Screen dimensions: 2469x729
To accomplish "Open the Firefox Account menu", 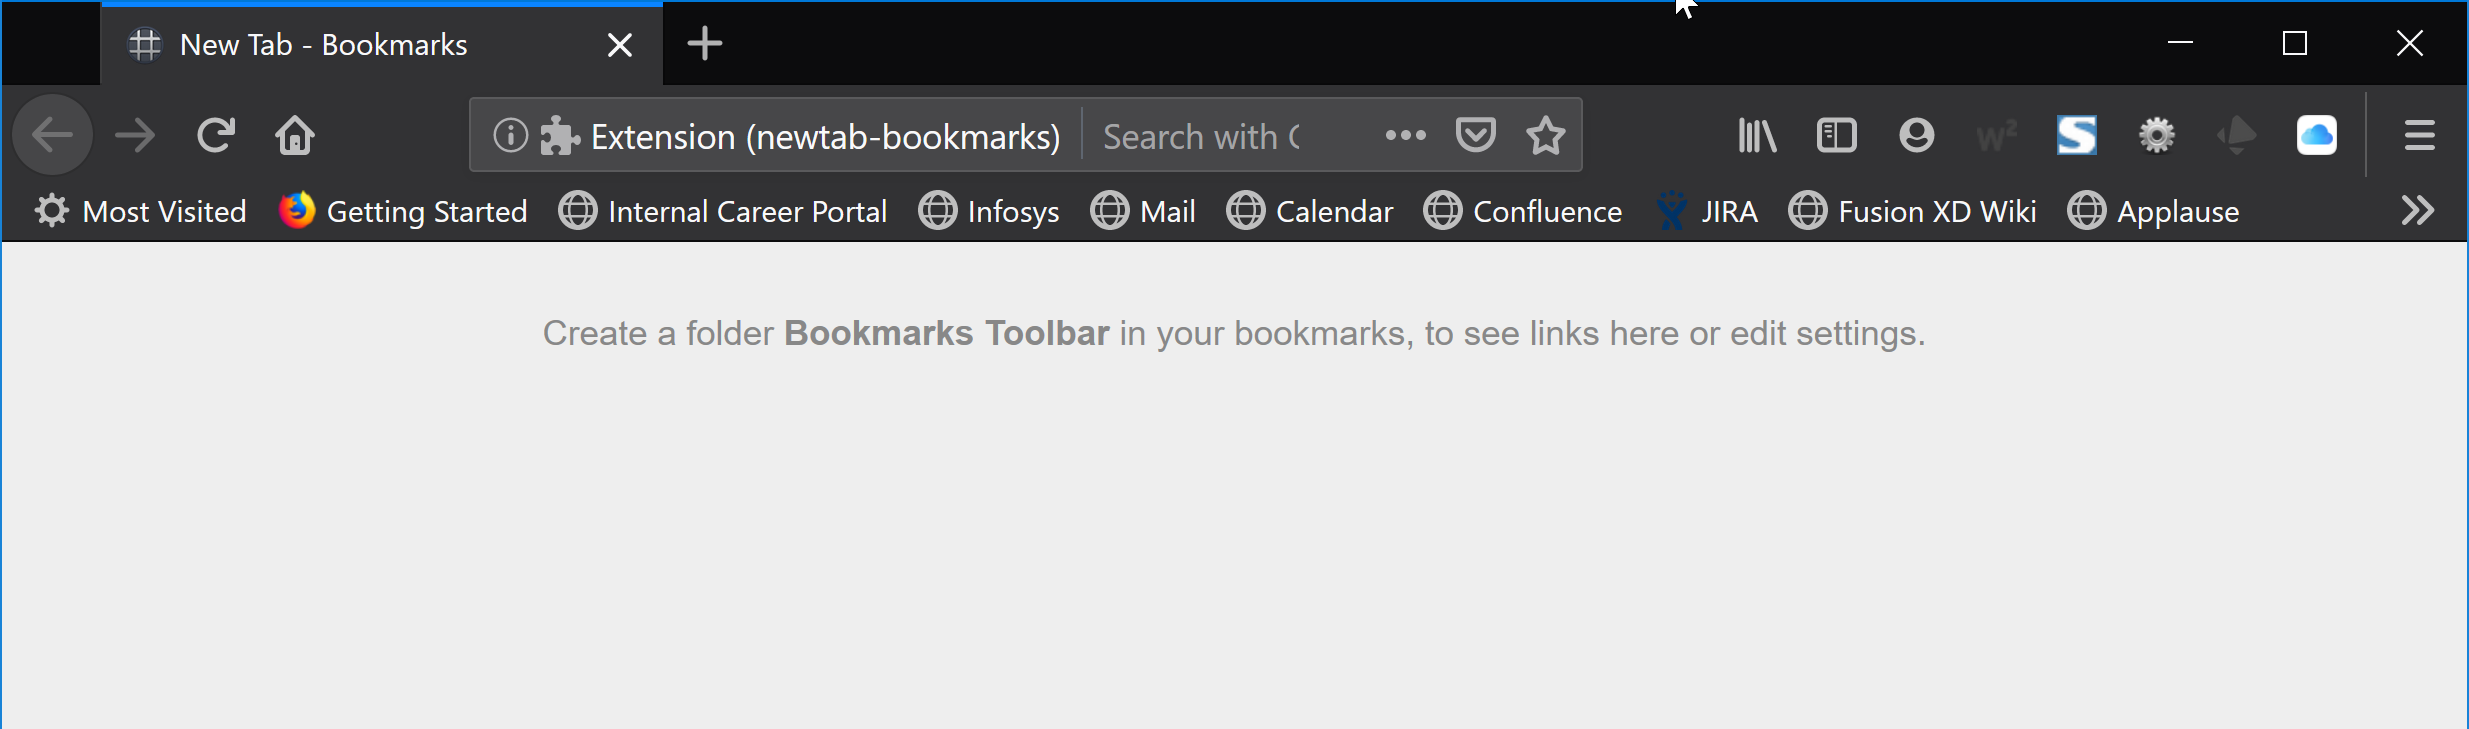I will point(1915,135).
